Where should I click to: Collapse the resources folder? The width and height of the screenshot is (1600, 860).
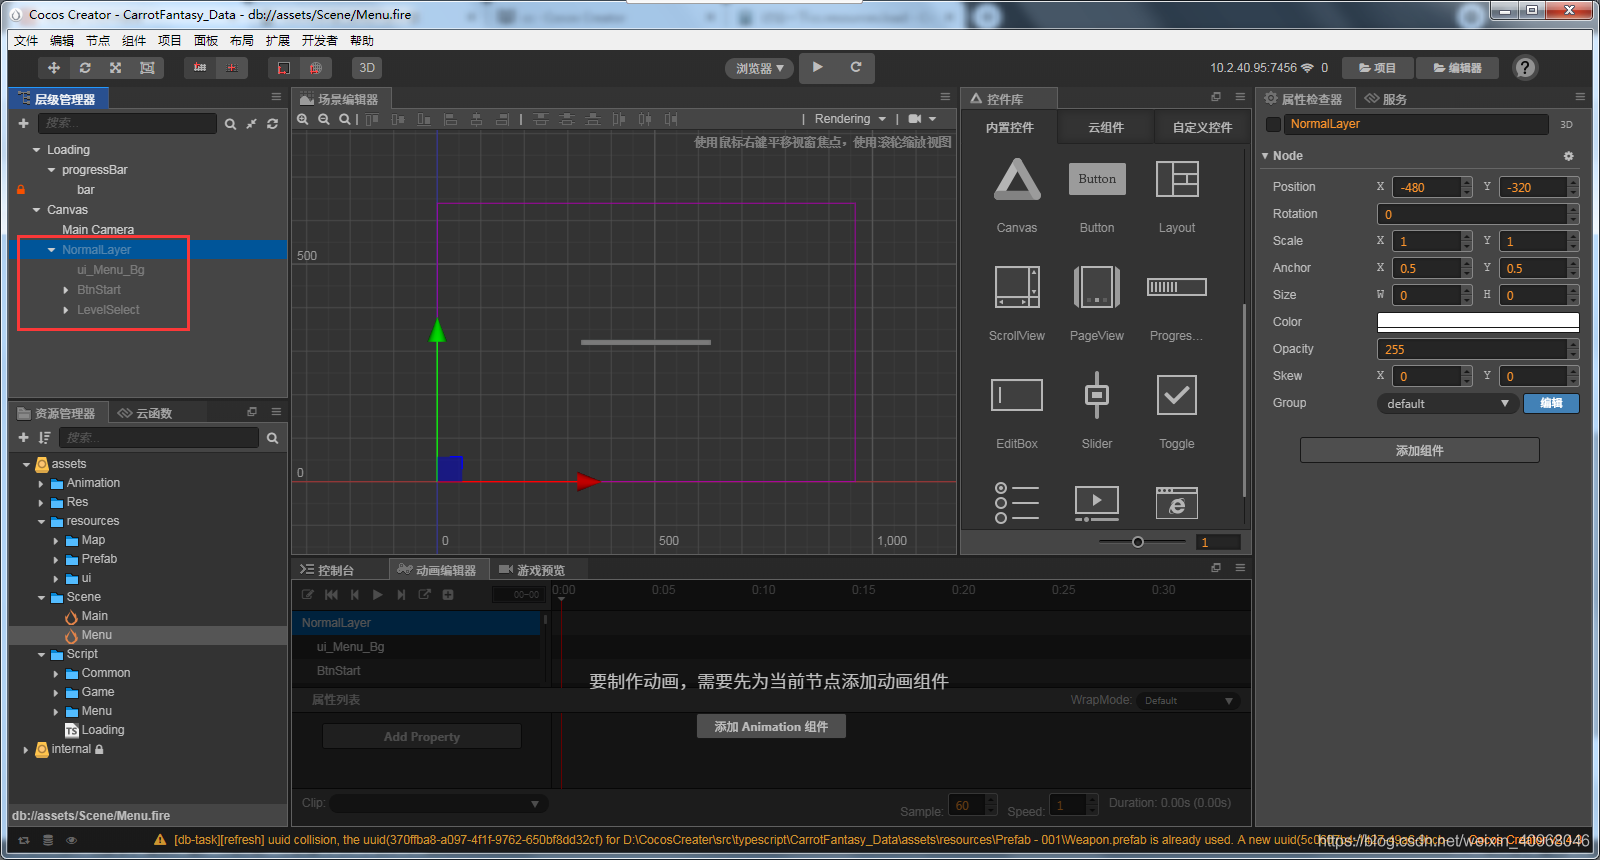pos(41,521)
